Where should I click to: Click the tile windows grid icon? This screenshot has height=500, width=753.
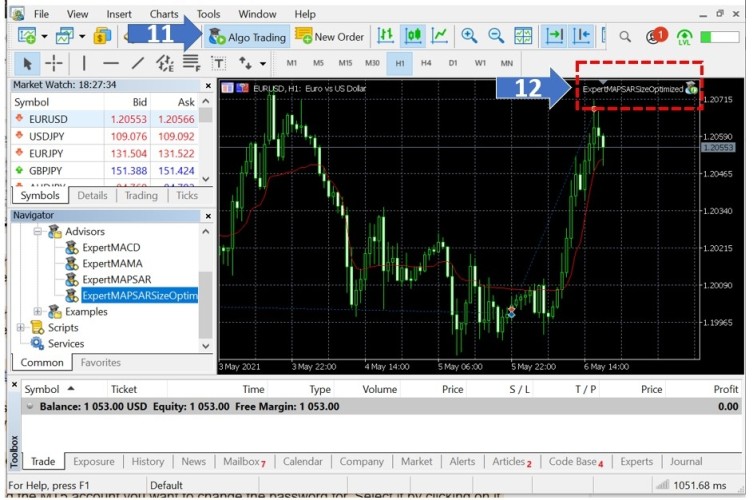[522, 37]
